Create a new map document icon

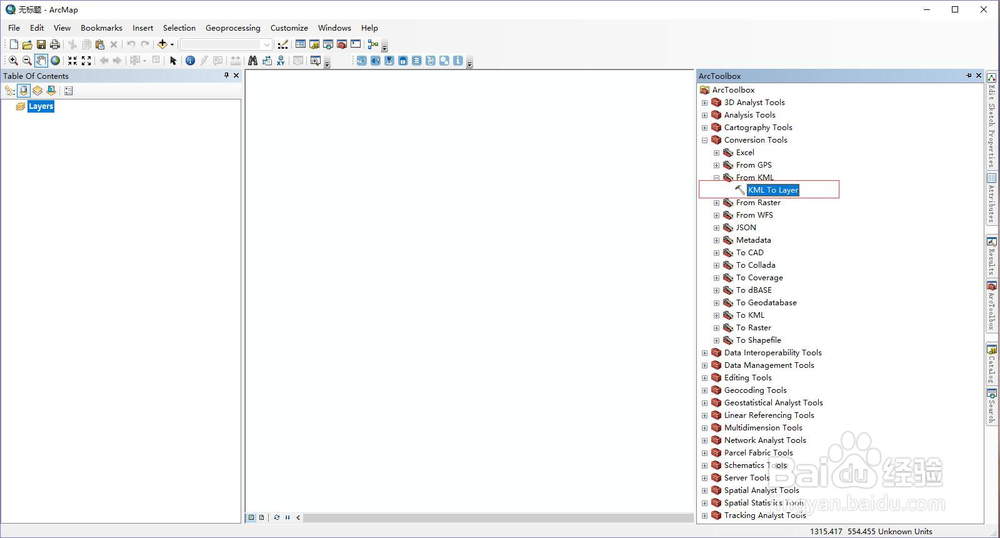point(13,45)
